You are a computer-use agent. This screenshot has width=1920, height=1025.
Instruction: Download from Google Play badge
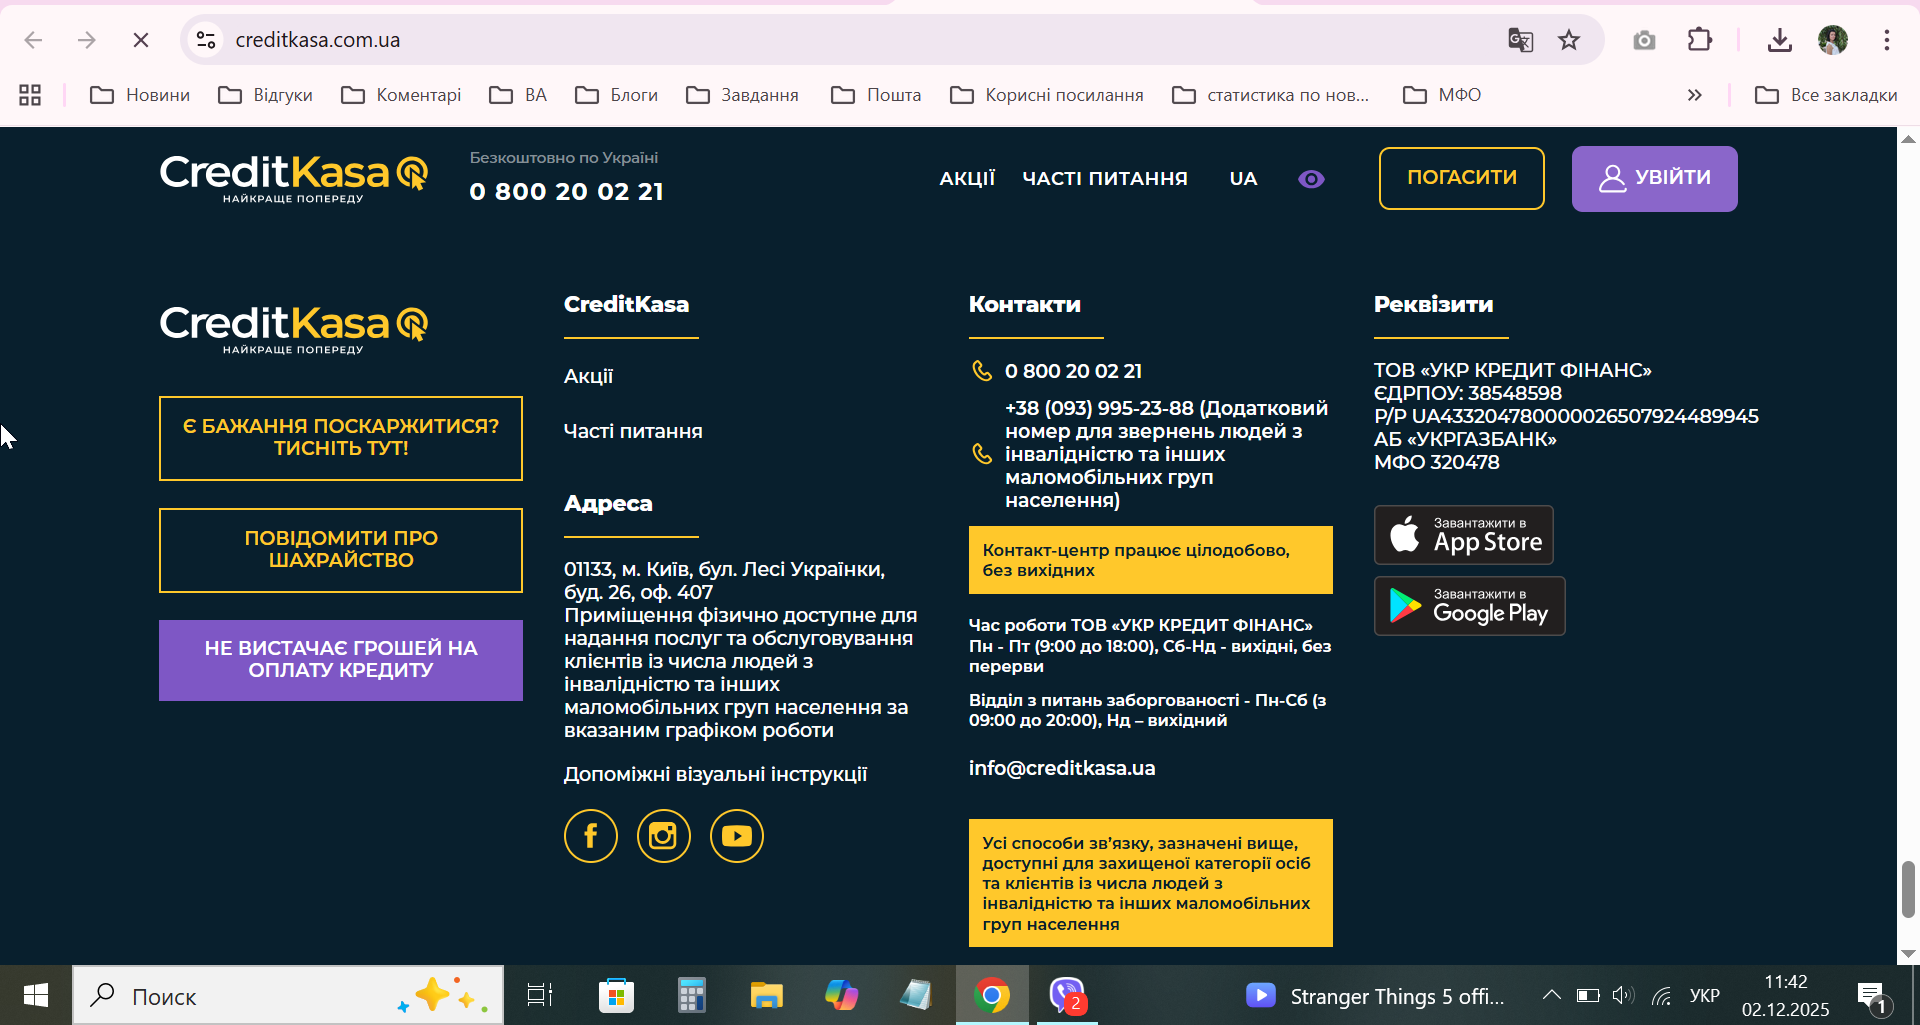pos(1470,606)
